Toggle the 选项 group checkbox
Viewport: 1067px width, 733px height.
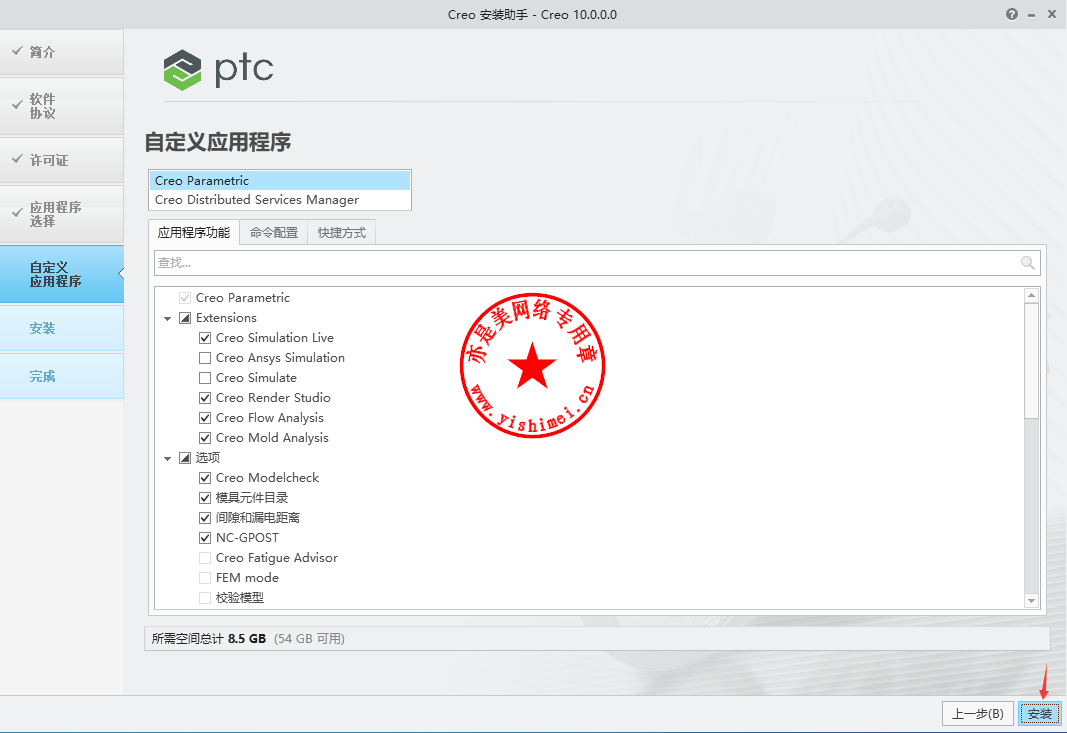[185, 458]
